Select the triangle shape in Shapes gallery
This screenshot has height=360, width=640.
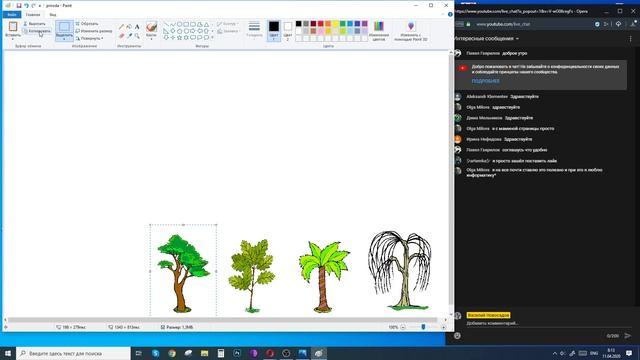point(207,24)
